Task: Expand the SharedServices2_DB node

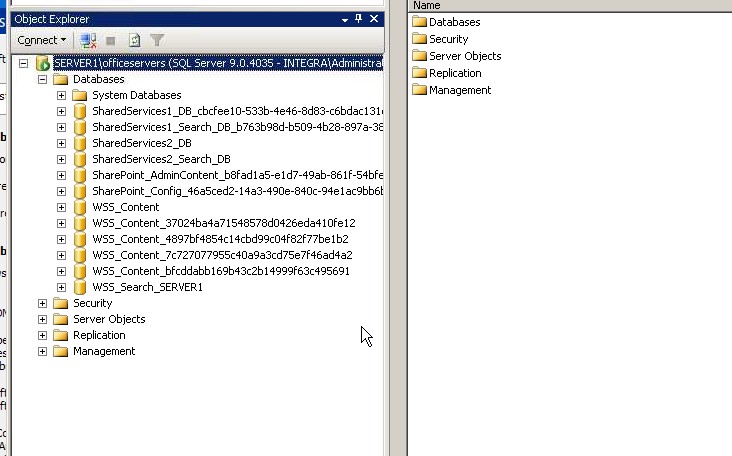Action: 61,143
